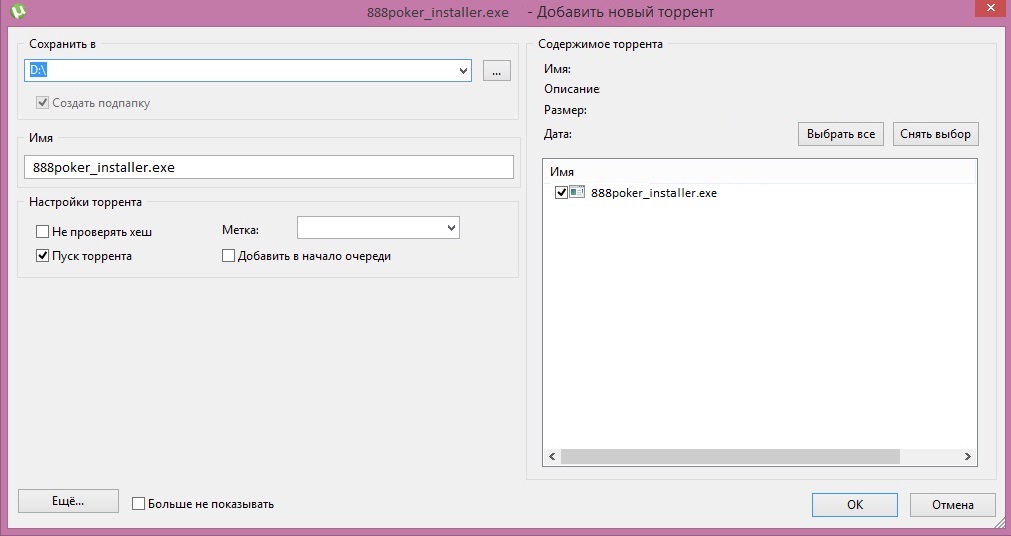The height and width of the screenshot is (536, 1011).
Task: Click the uTorrent logo in title bar
Action: (17, 11)
